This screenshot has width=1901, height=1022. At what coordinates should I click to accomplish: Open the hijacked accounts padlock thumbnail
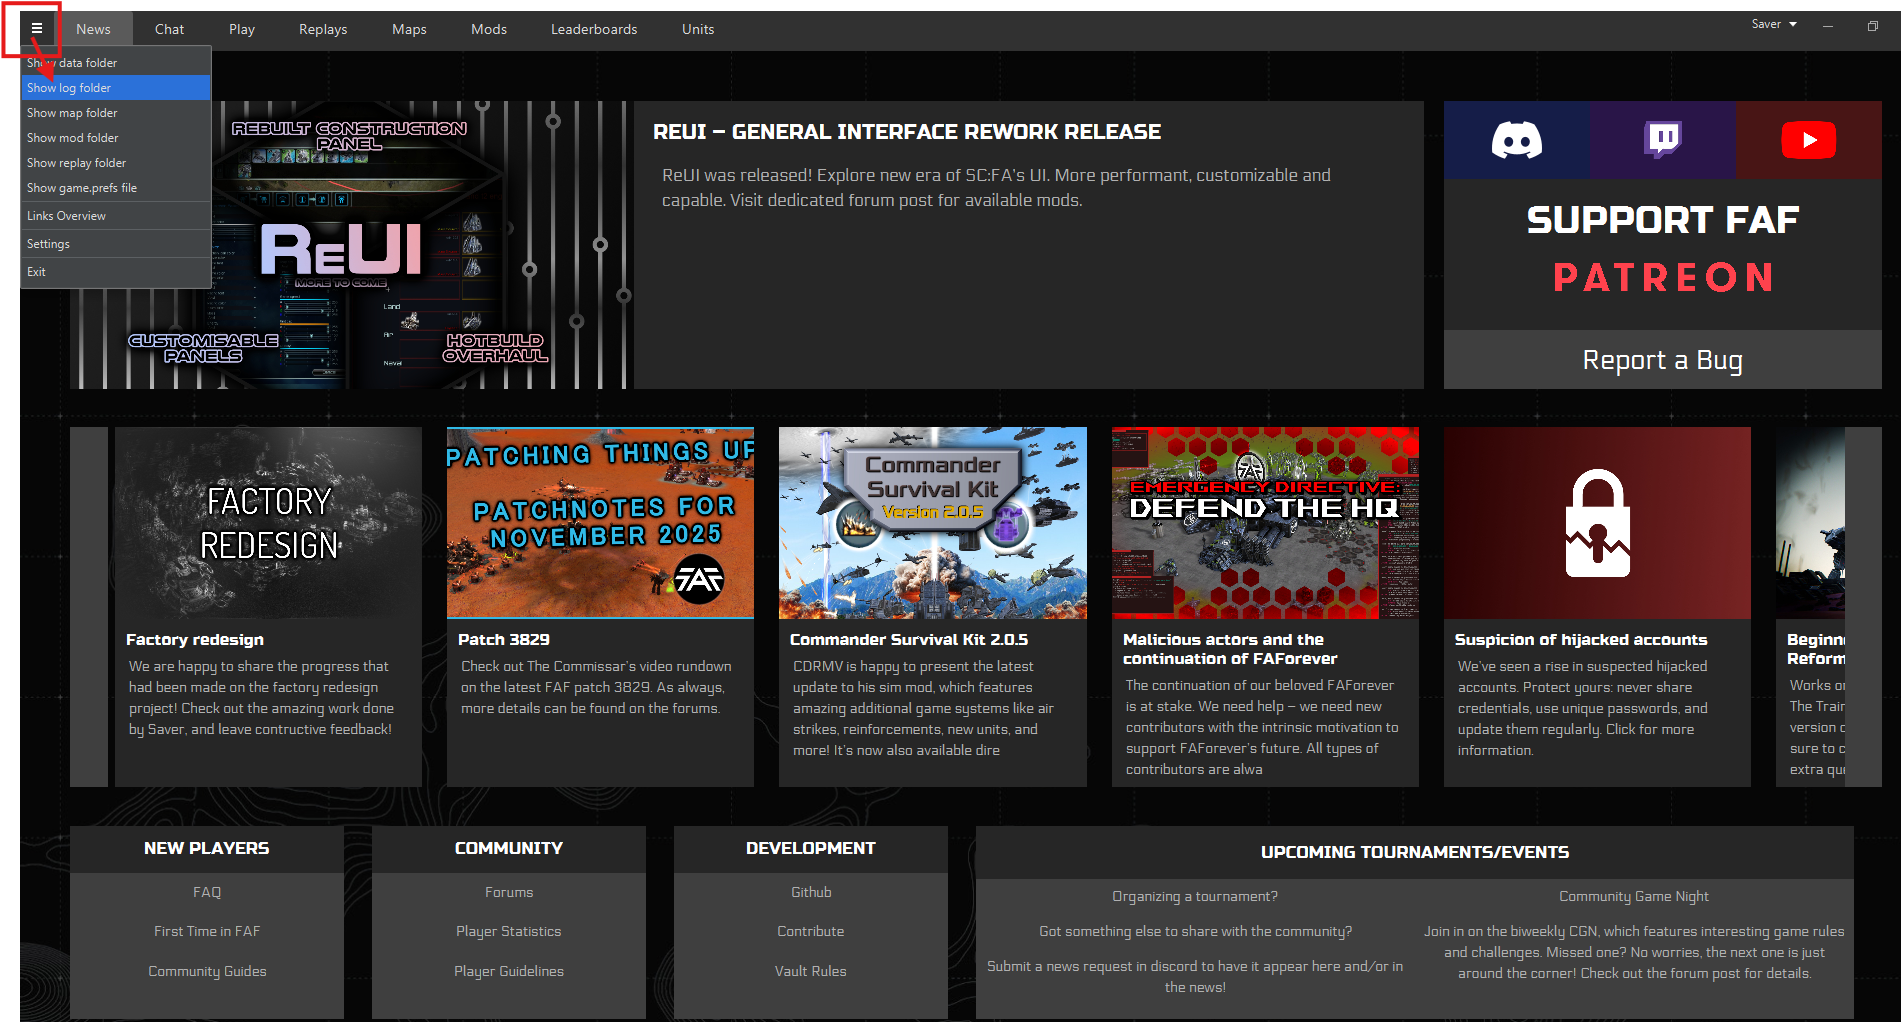[1597, 523]
